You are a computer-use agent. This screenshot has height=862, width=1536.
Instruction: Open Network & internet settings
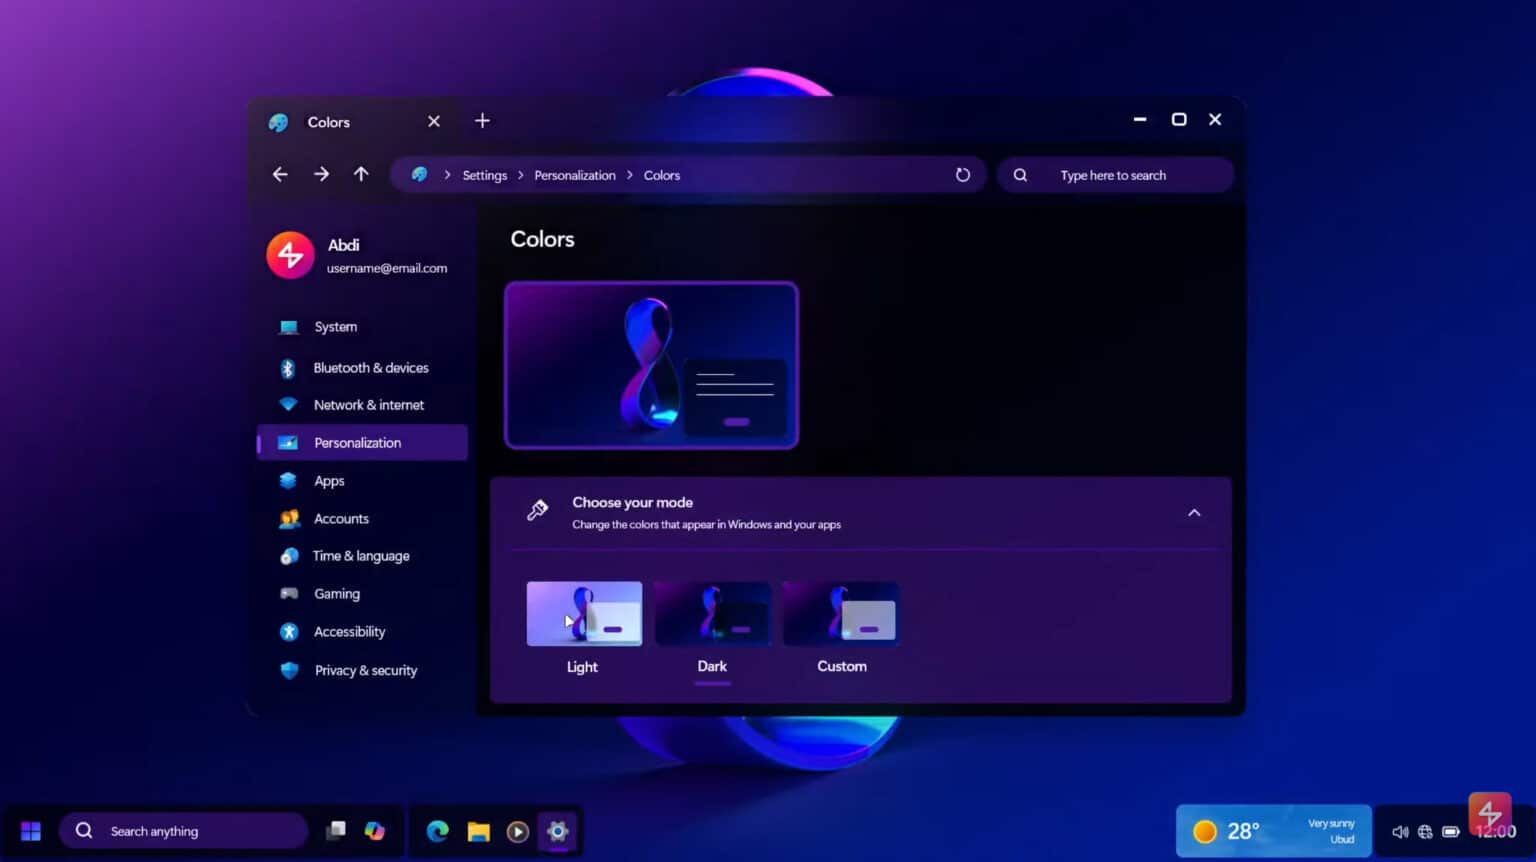coord(368,404)
